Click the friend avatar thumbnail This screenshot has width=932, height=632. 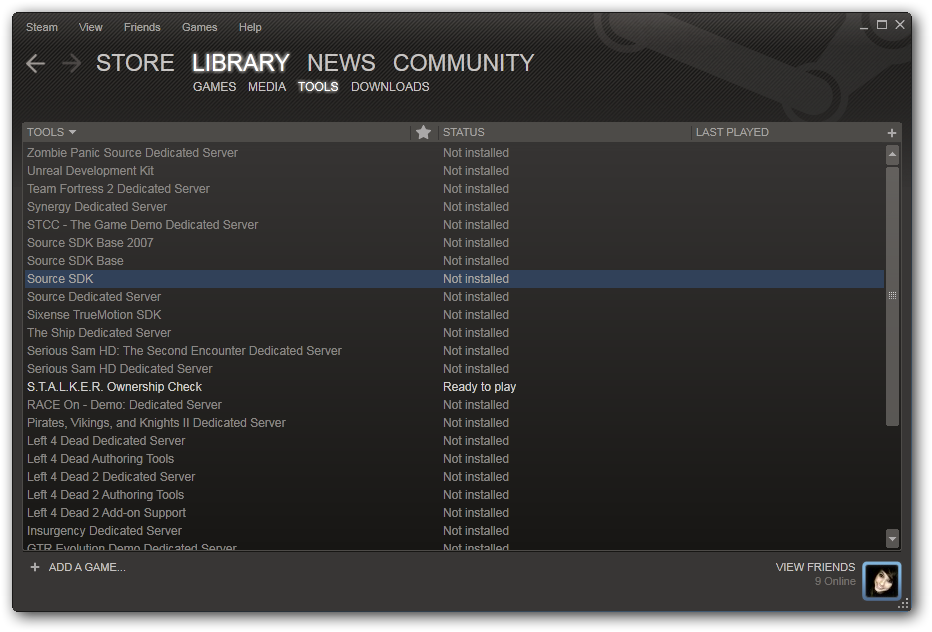[x=882, y=580]
